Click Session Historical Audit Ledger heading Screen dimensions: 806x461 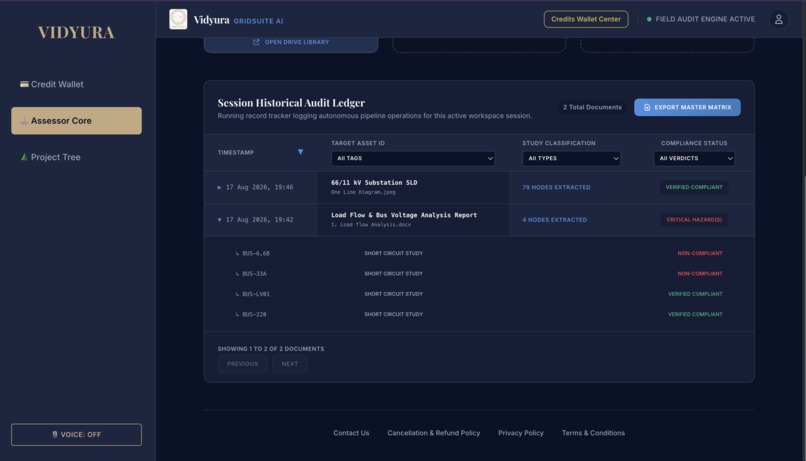(x=291, y=103)
